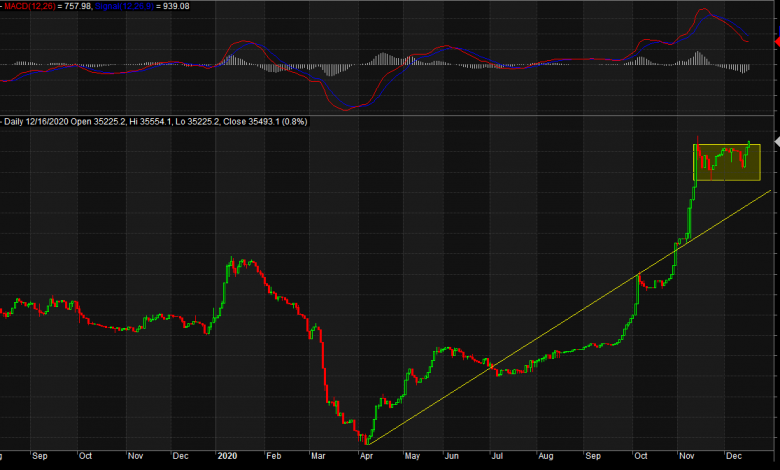Click the white last-price marker arrow
The width and height of the screenshot is (780, 470).
pyautogui.click(x=775, y=143)
